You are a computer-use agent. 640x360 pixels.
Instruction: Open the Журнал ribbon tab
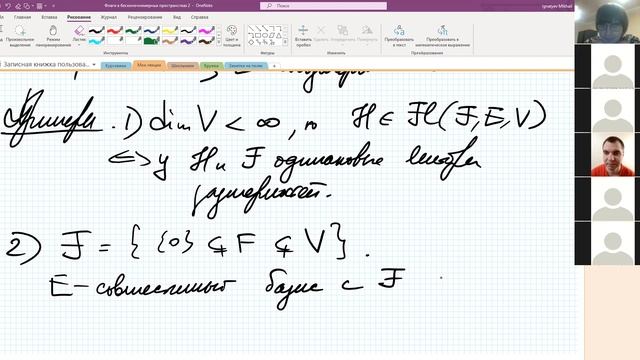[x=109, y=17]
